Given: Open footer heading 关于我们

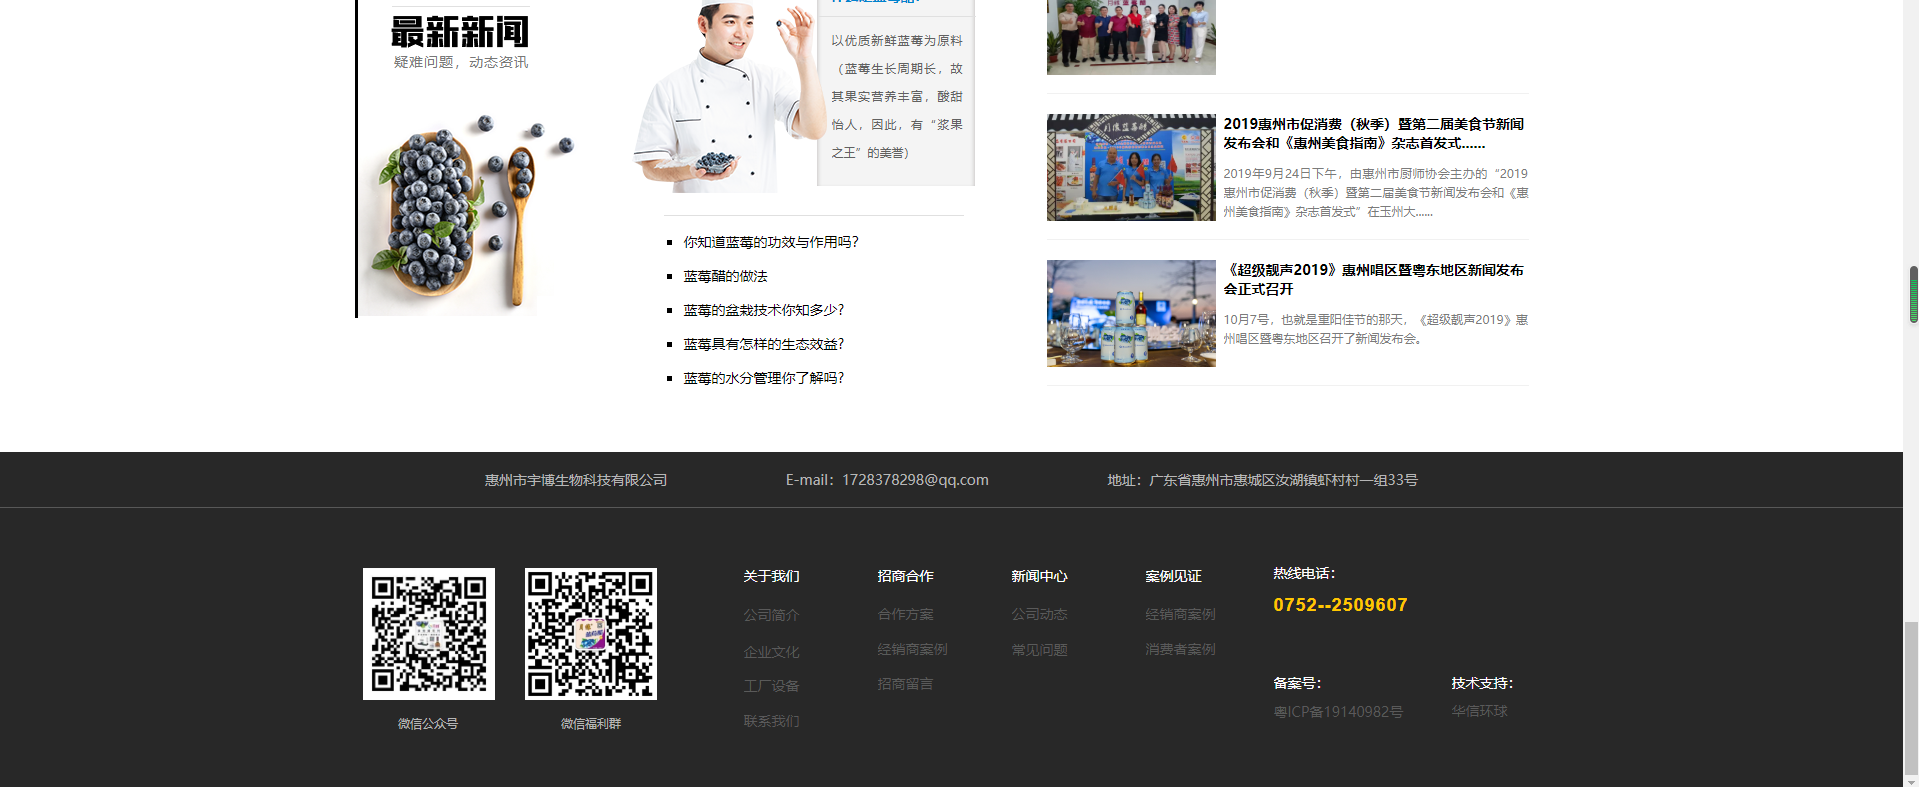Looking at the screenshot, I should point(771,576).
